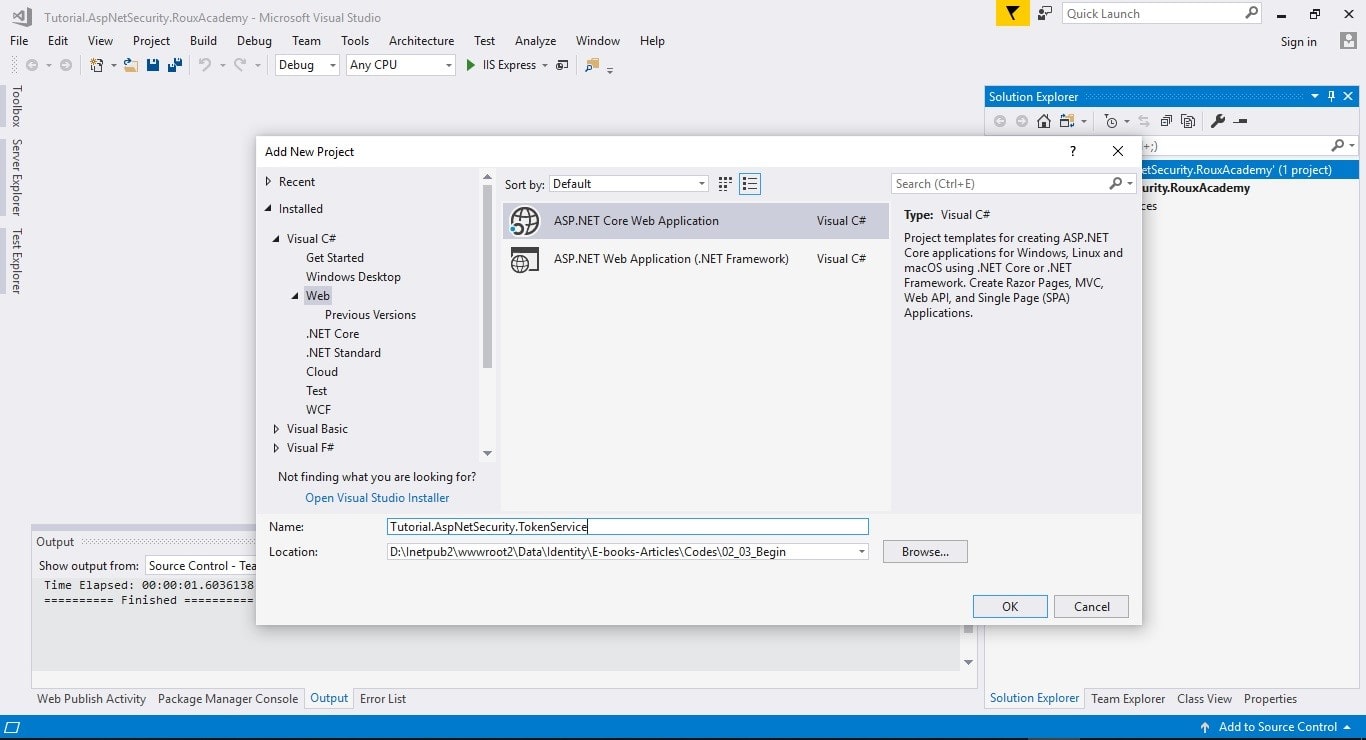This screenshot has width=1366, height=740.
Task: Click the Open Visual Studio Installer link
Action: [377, 497]
